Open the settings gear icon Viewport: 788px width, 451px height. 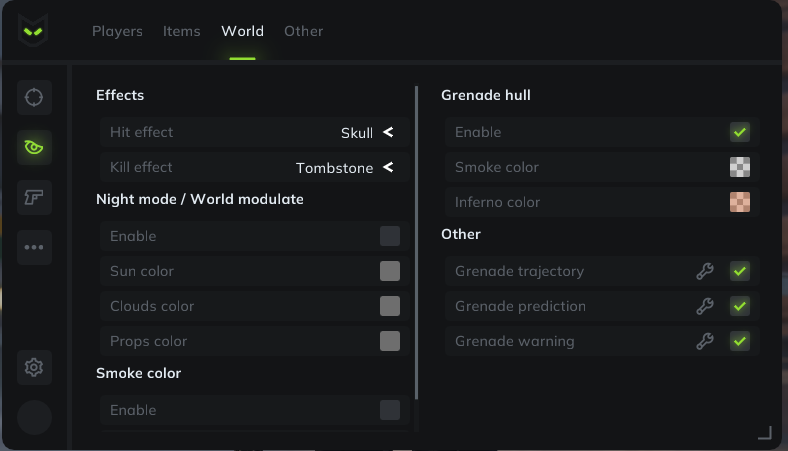point(34,368)
